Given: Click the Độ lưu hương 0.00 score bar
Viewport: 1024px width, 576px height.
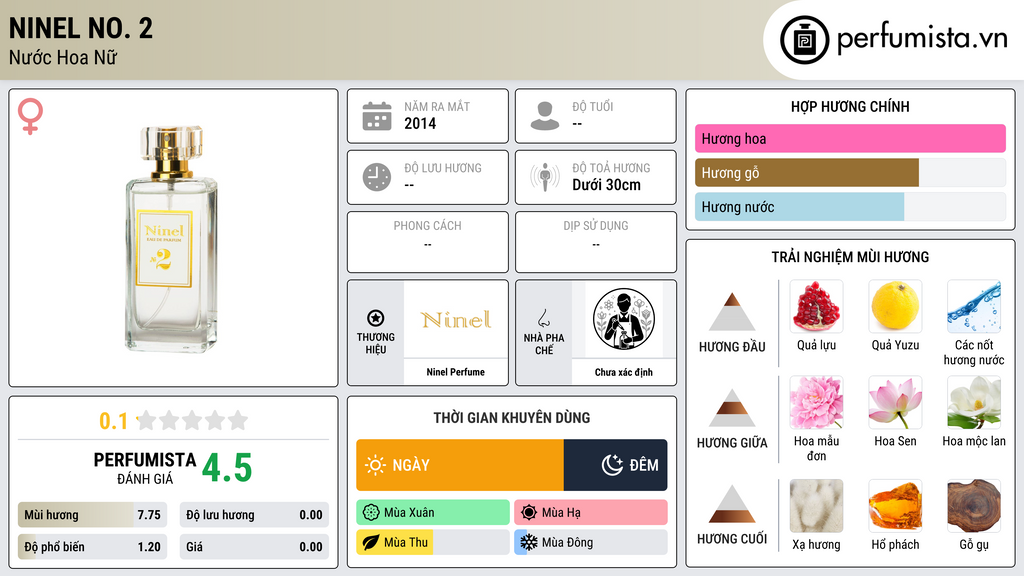Looking at the screenshot, I should (x=254, y=515).
